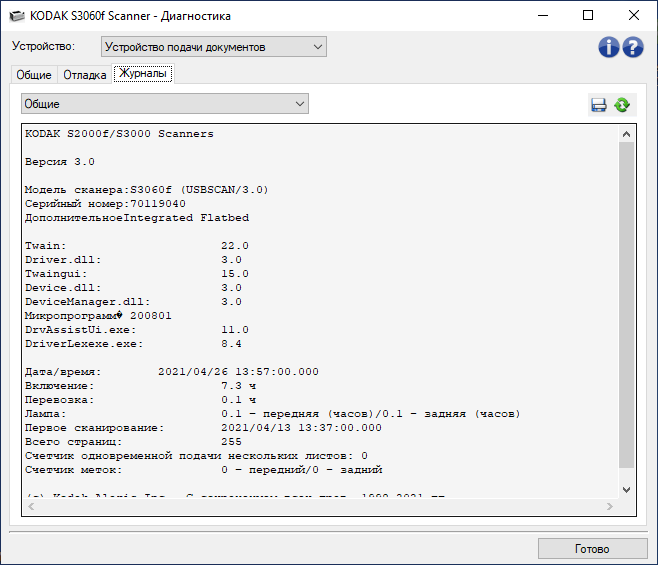Click the 'DeviceManager.dll:' line
This screenshot has height=565, width=658.
(x=133, y=302)
